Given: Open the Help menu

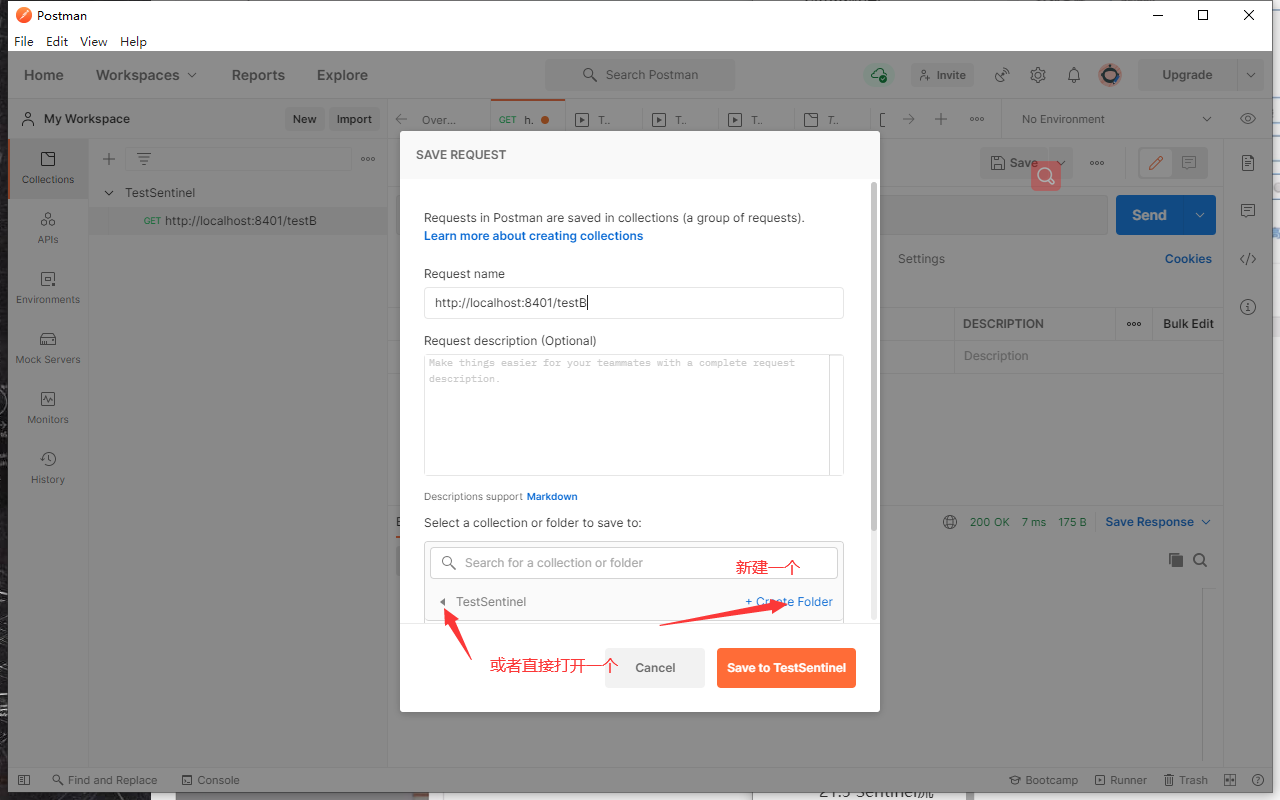Looking at the screenshot, I should tap(133, 42).
